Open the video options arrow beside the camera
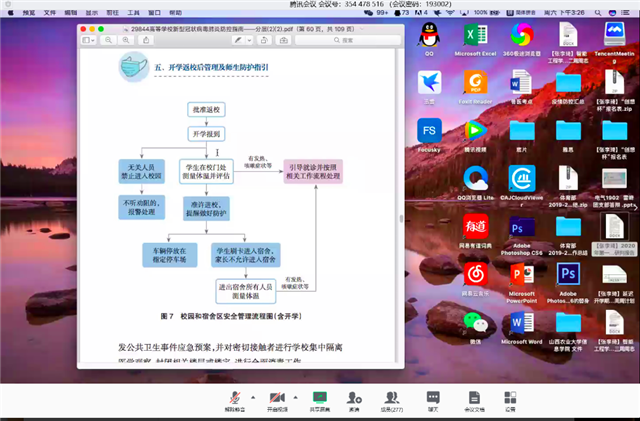 click(x=296, y=397)
